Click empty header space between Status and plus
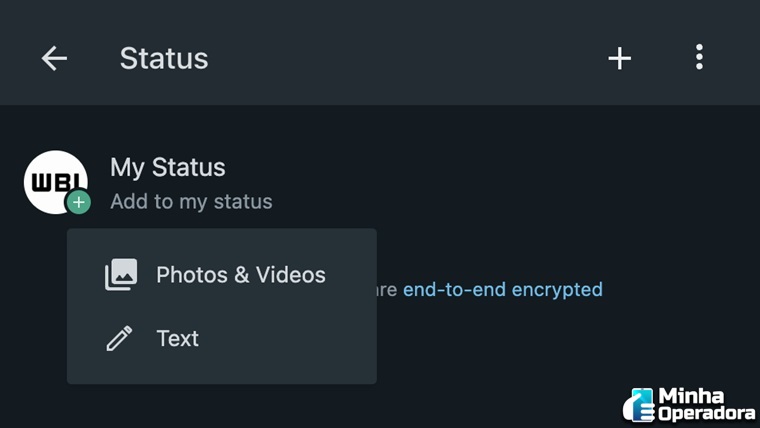Viewport: 760px width, 428px height. click(x=400, y=58)
